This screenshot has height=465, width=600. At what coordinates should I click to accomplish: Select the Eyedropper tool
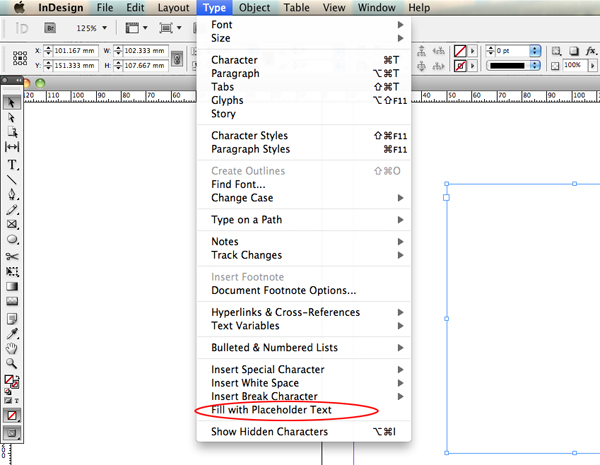pos(11,334)
